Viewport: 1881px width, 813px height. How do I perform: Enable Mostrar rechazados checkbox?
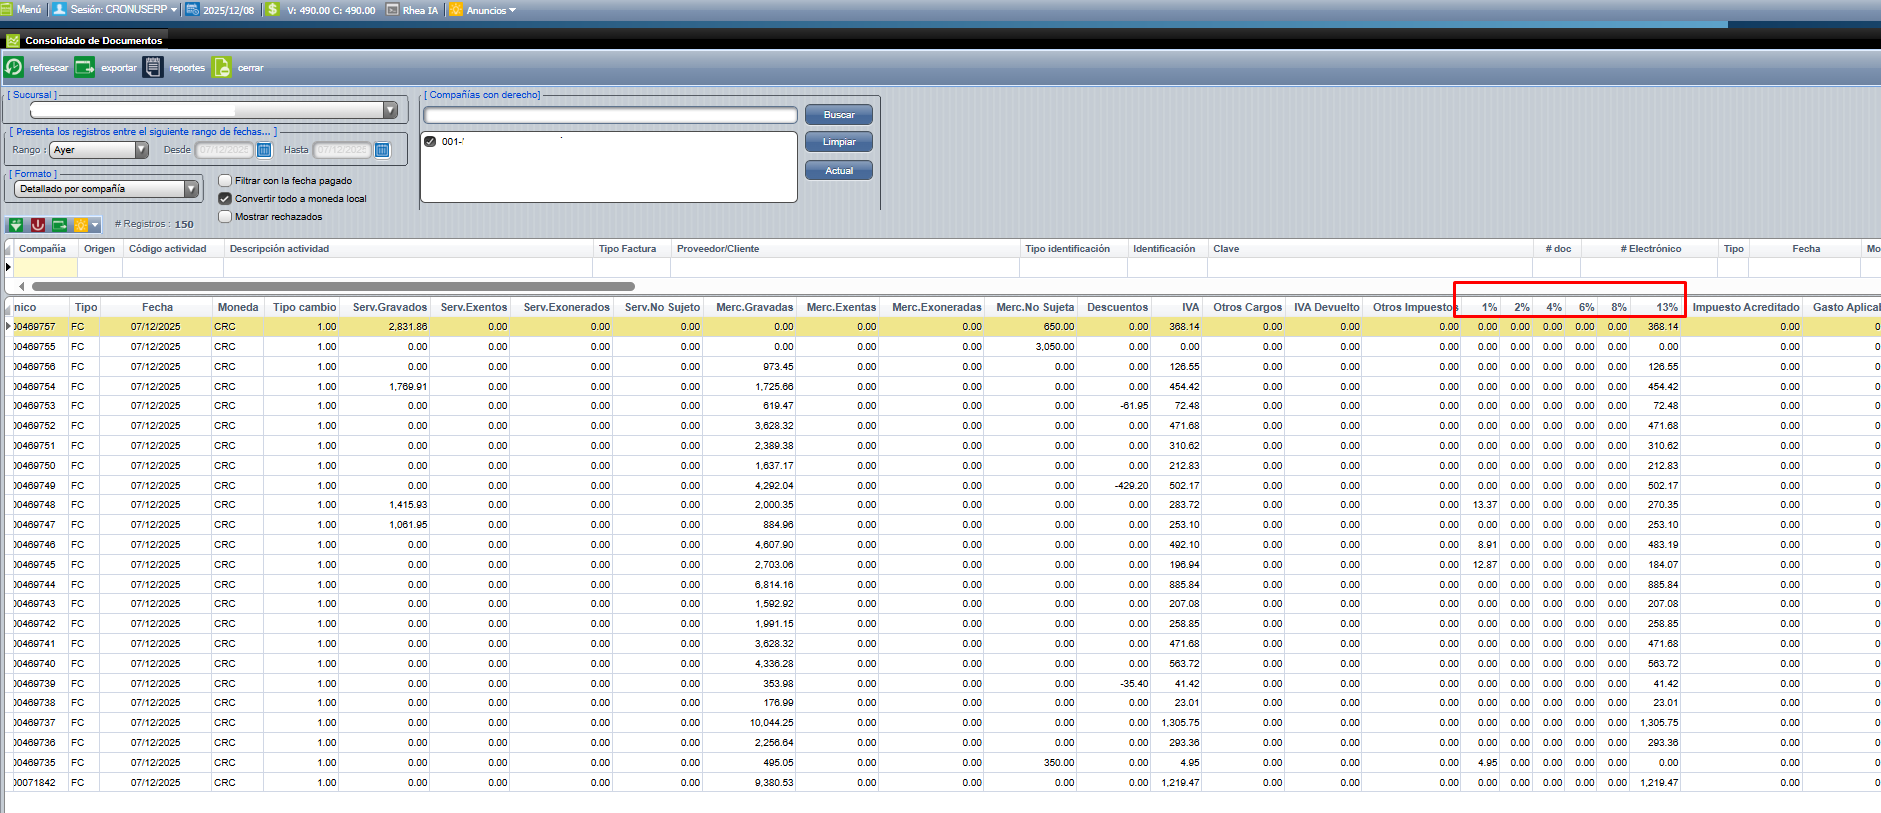tap(225, 217)
